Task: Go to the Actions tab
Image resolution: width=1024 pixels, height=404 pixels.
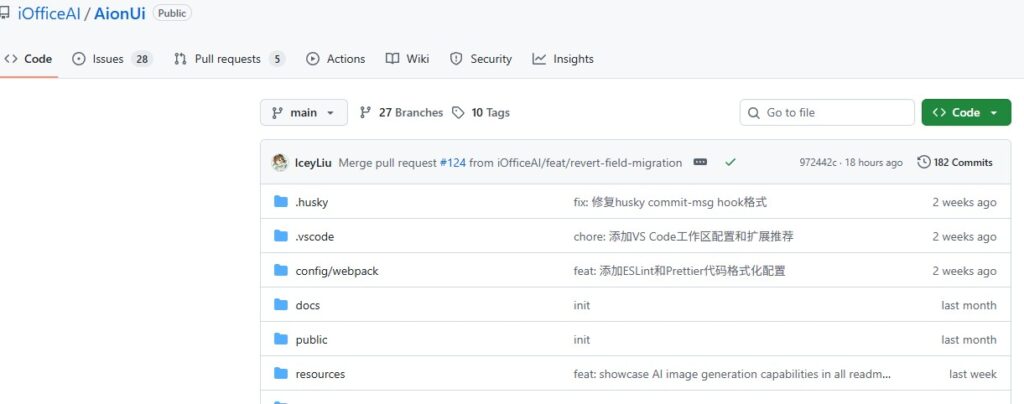Action: click(336, 59)
